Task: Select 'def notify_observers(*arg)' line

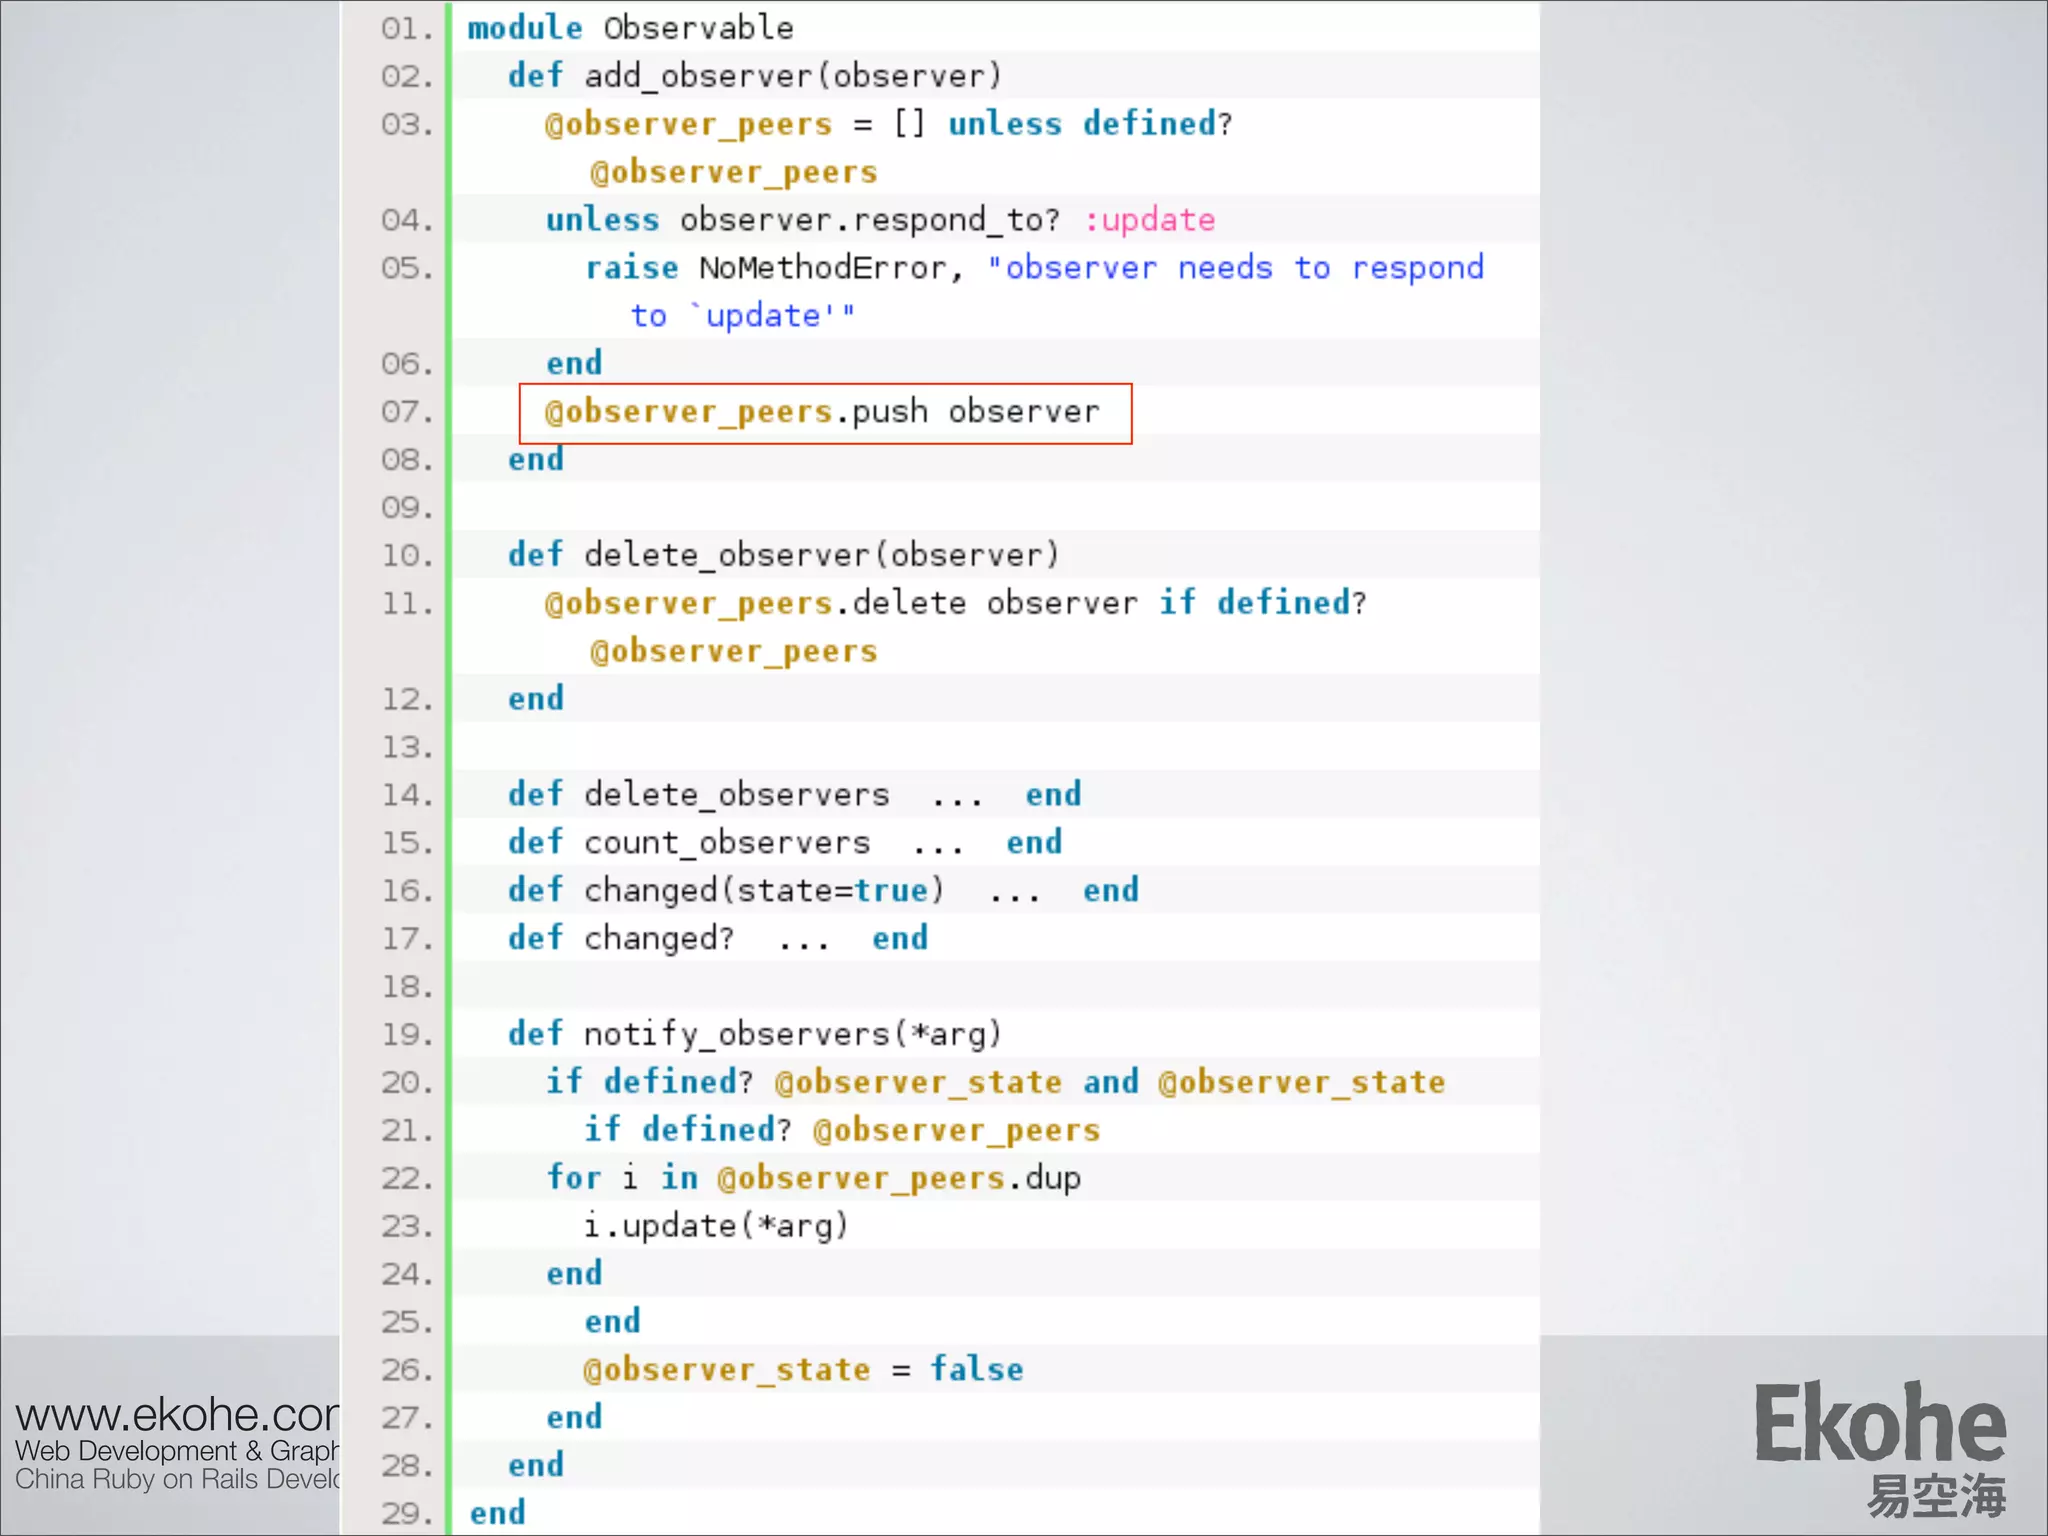Action: point(754,1034)
